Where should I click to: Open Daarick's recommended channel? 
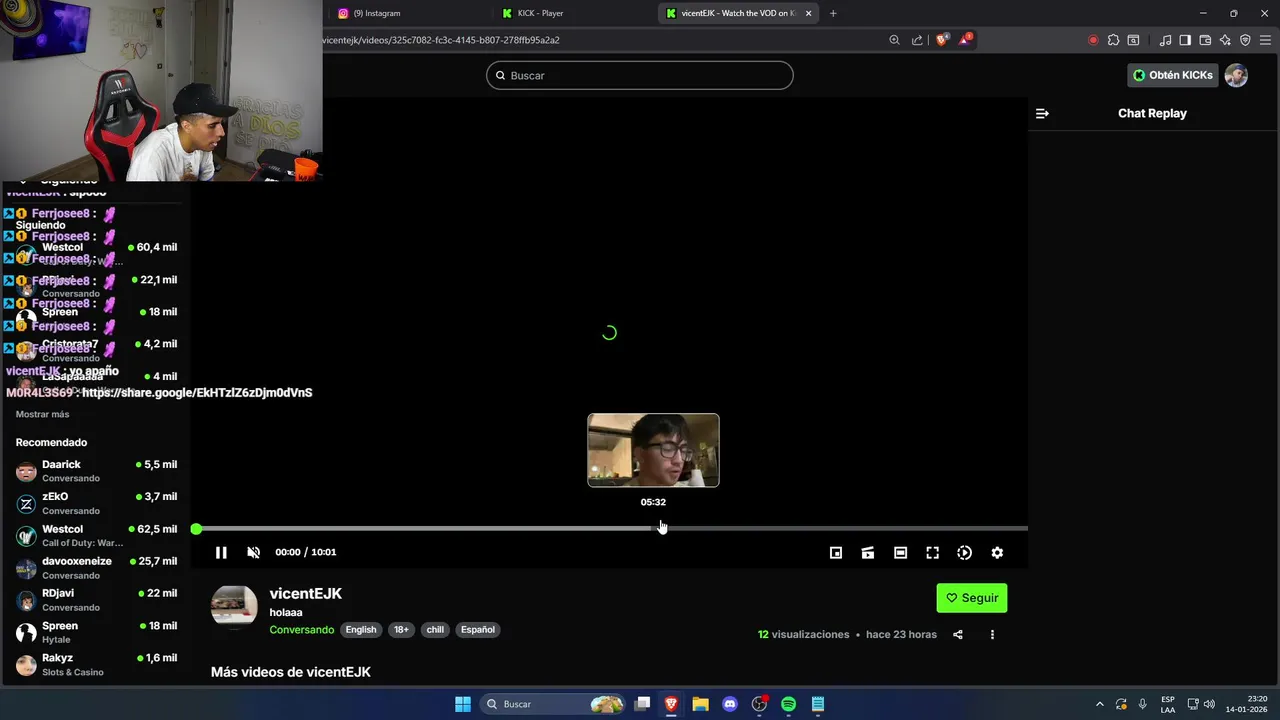point(95,471)
